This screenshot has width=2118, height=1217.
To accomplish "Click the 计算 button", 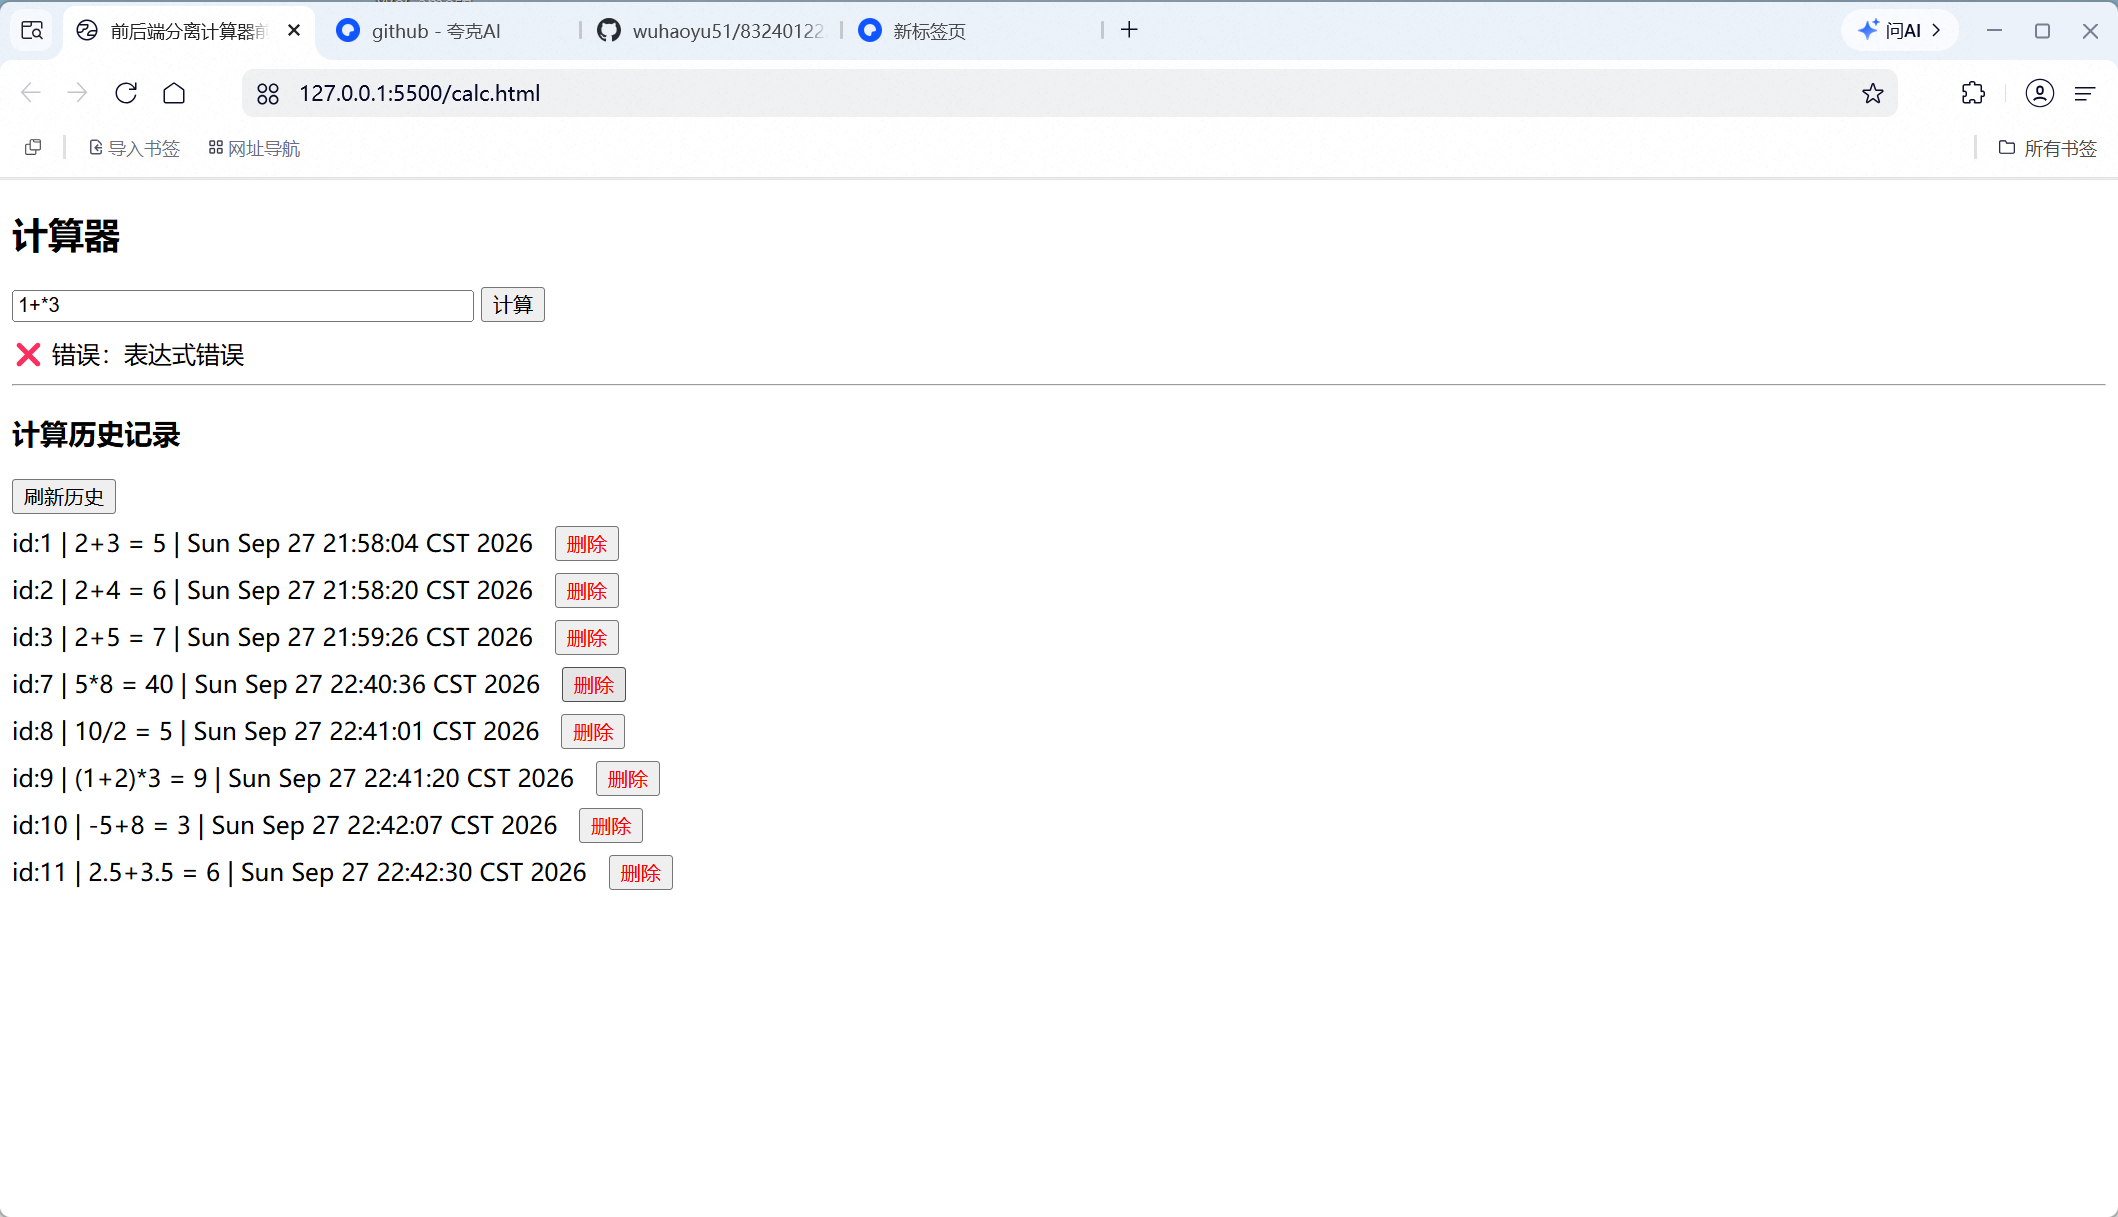I will point(512,305).
